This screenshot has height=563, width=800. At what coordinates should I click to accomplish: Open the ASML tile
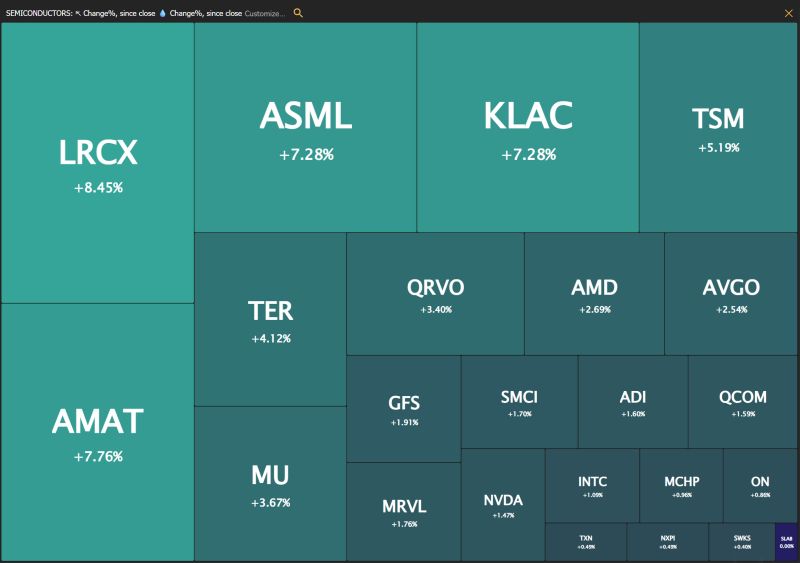coord(305,128)
